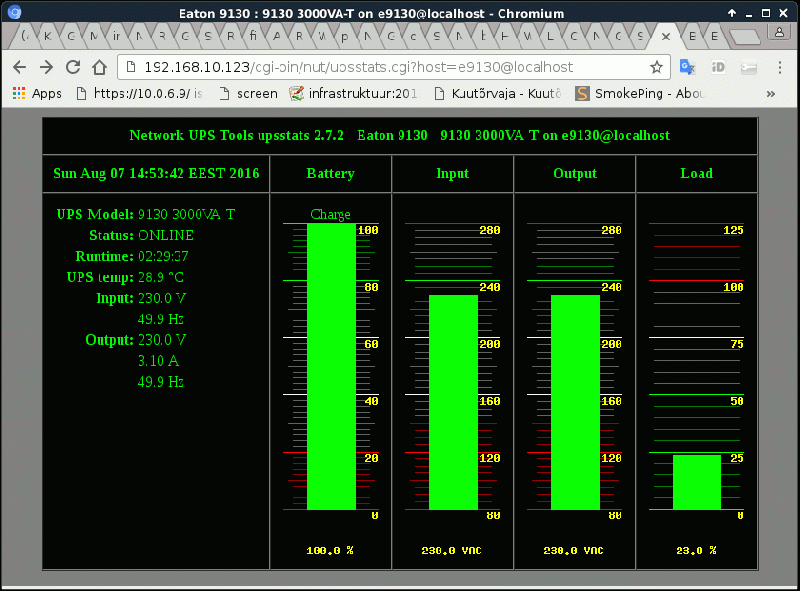The width and height of the screenshot is (800, 591).
Task: Open the Chromium three-dot menu
Action: pyautogui.click(x=780, y=67)
